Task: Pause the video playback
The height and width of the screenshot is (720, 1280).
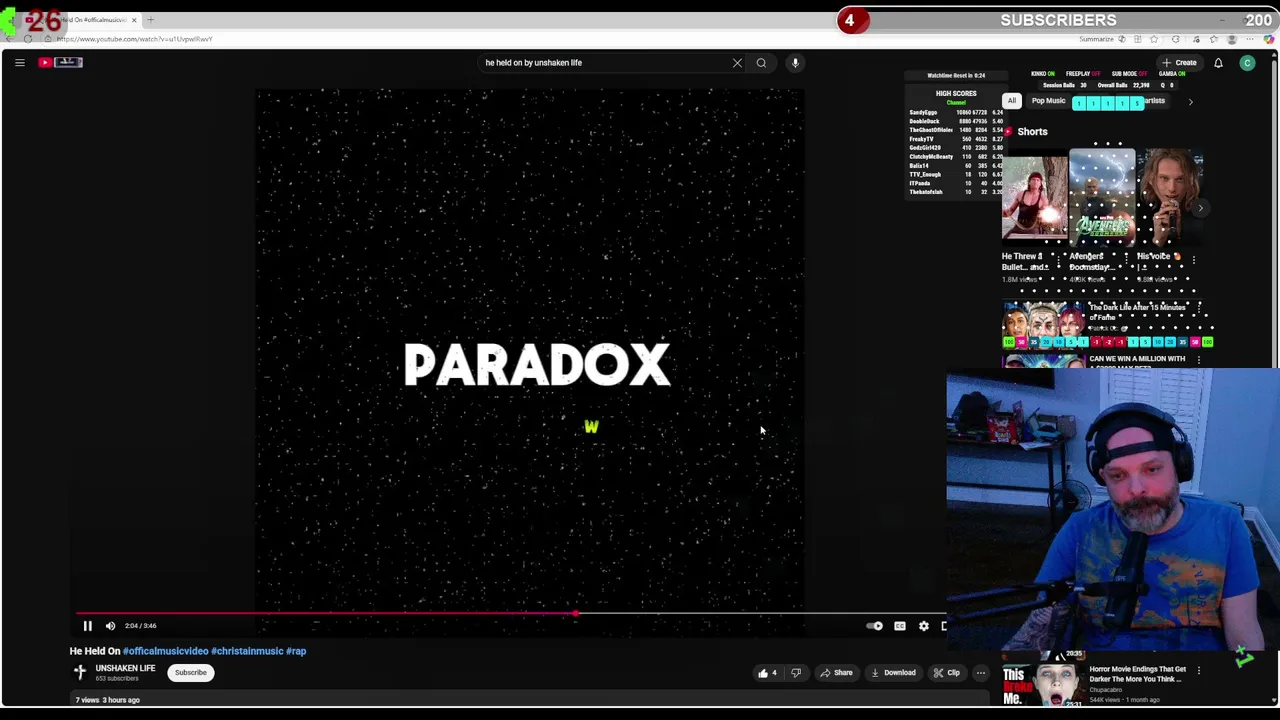Action: (x=87, y=626)
